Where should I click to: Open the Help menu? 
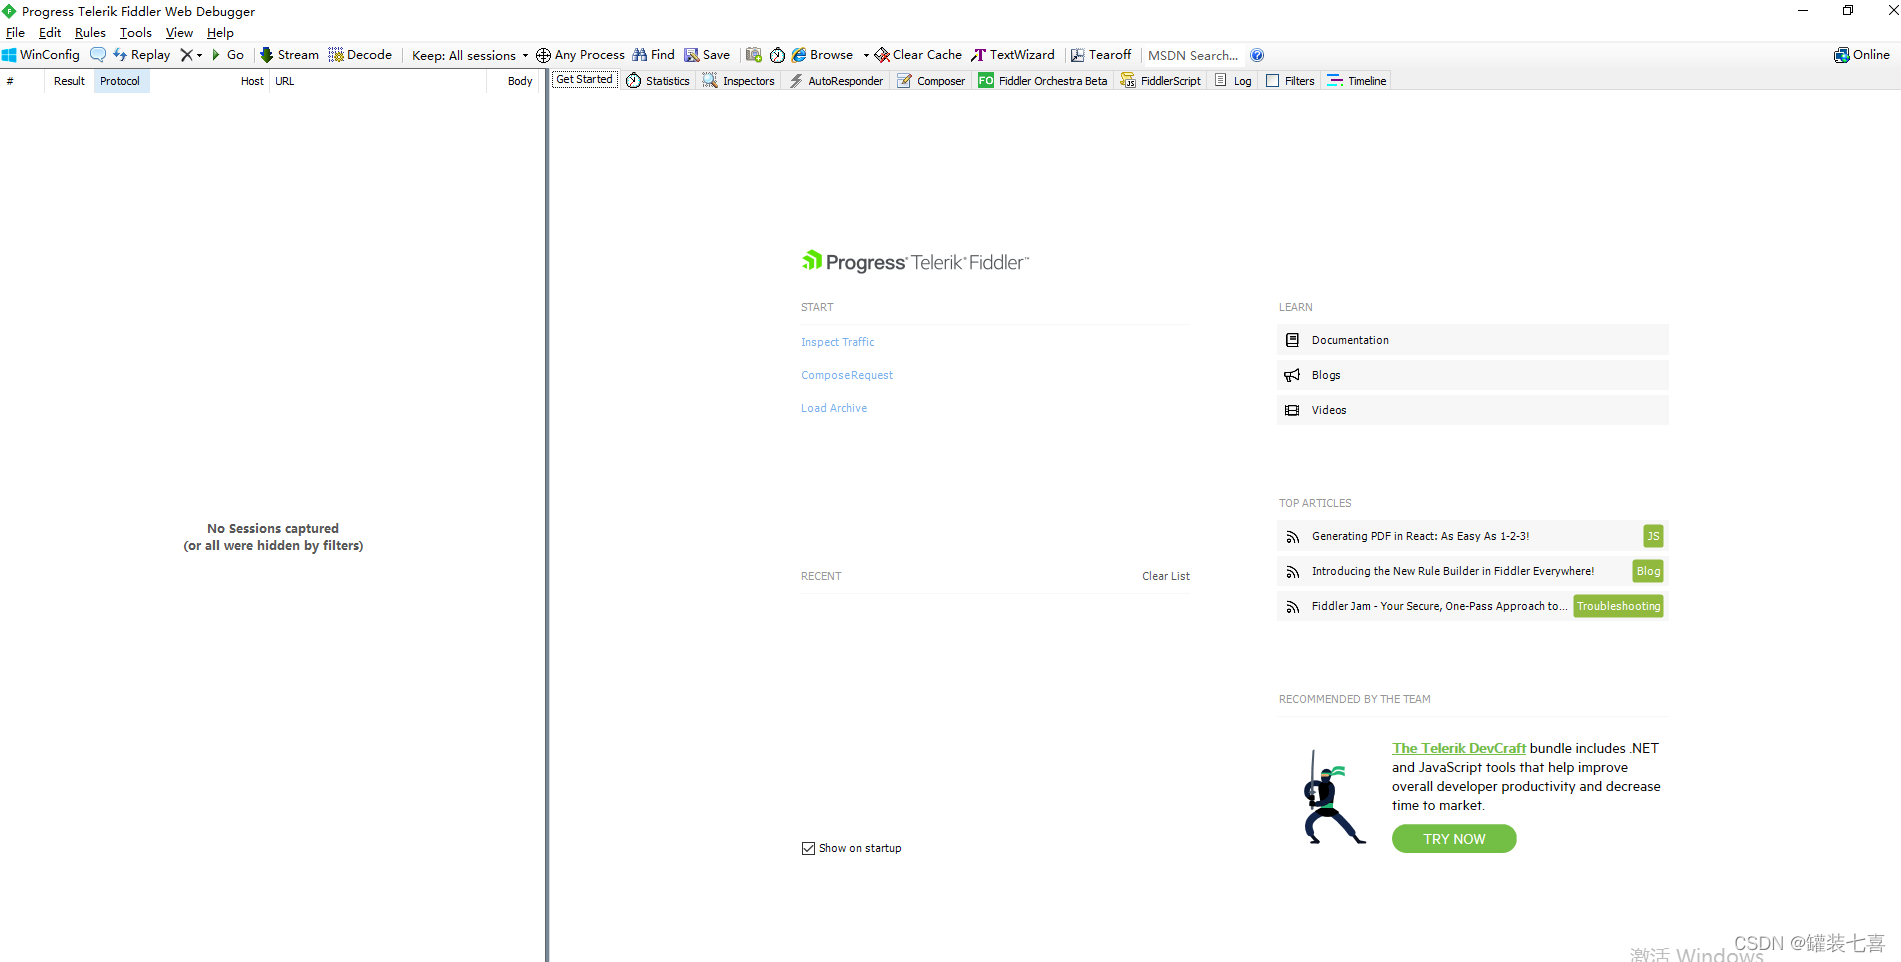(220, 33)
